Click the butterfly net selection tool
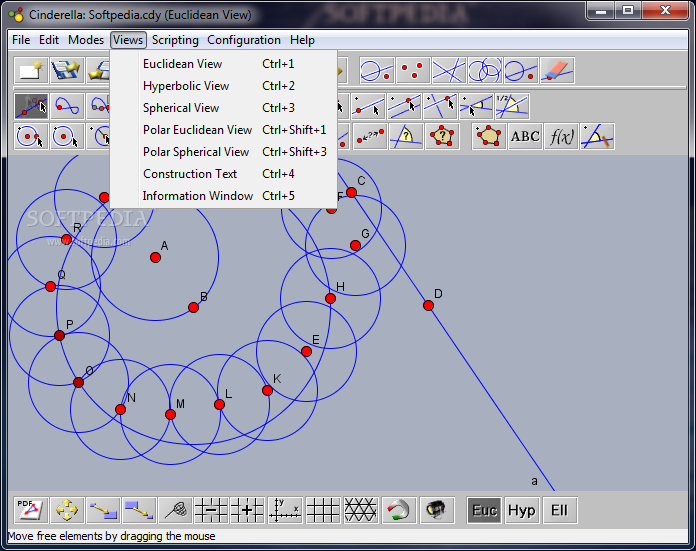Image resolution: width=696 pixels, height=551 pixels. pyautogui.click(x=175, y=510)
